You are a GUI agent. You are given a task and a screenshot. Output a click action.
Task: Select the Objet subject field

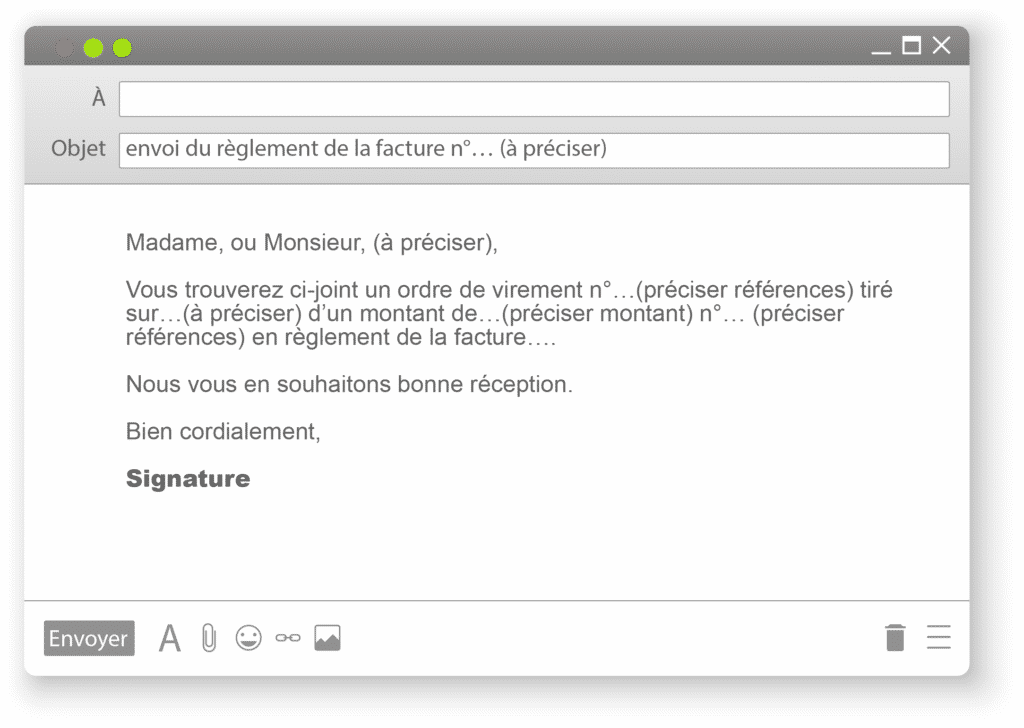tap(534, 150)
